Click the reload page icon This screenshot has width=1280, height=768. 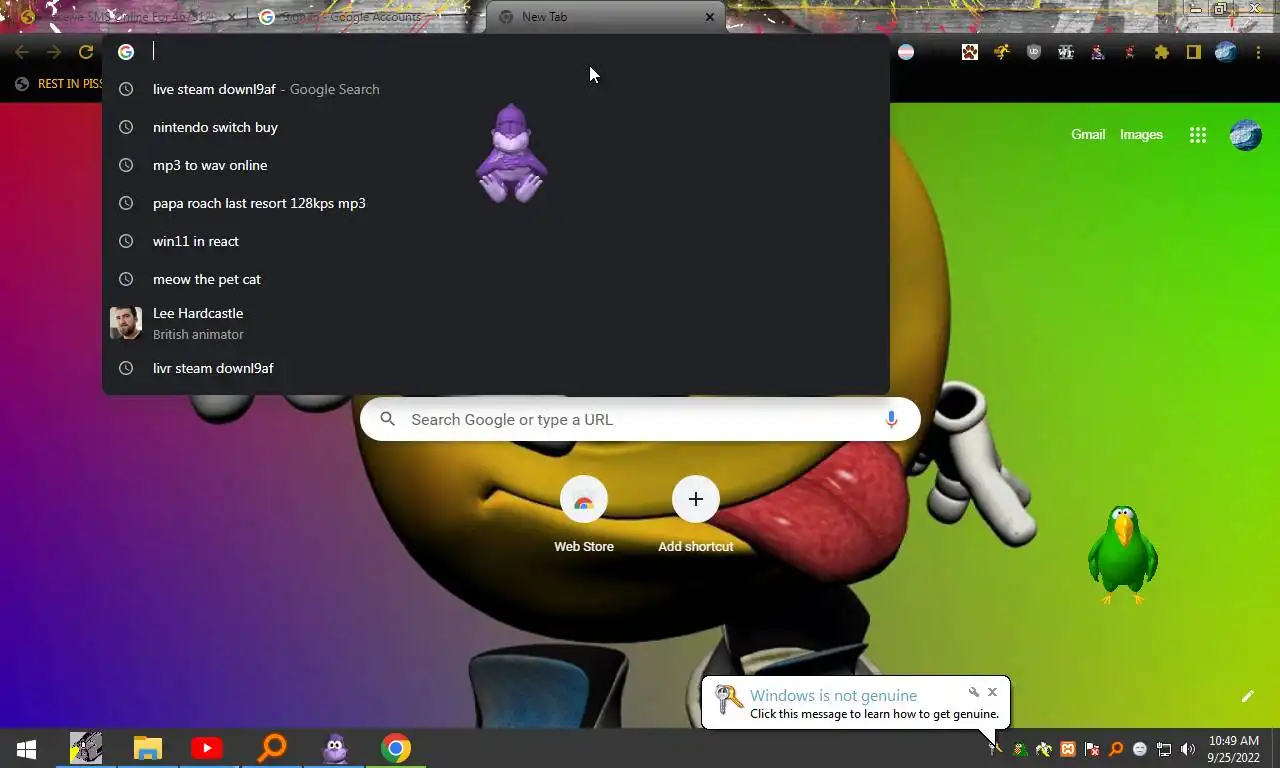86,52
